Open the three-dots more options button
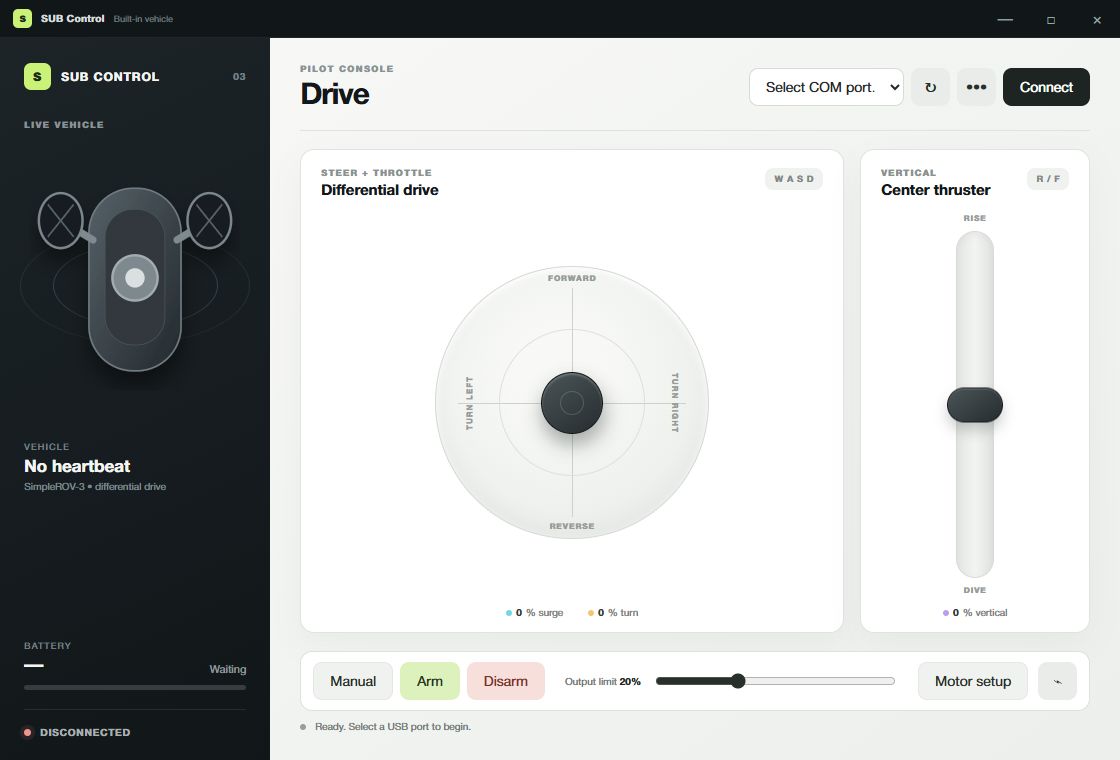This screenshot has height=760, width=1120. click(x=976, y=87)
